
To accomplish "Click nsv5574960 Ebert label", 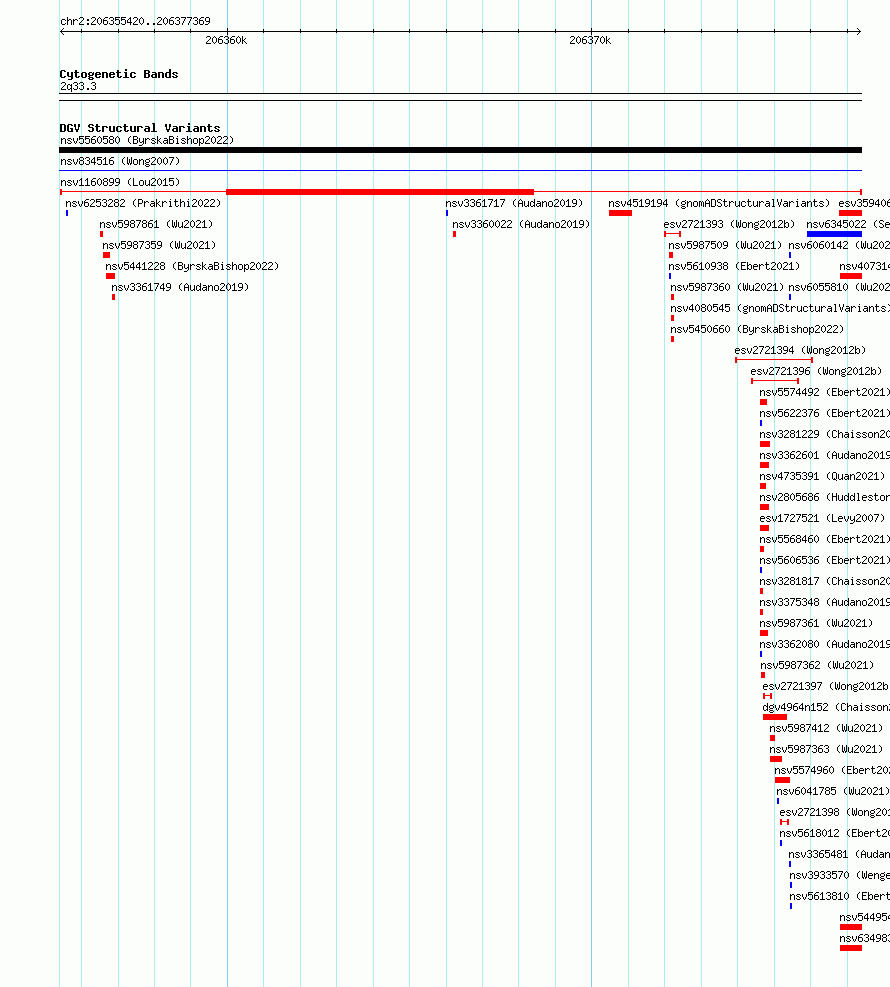I will click(832, 770).
